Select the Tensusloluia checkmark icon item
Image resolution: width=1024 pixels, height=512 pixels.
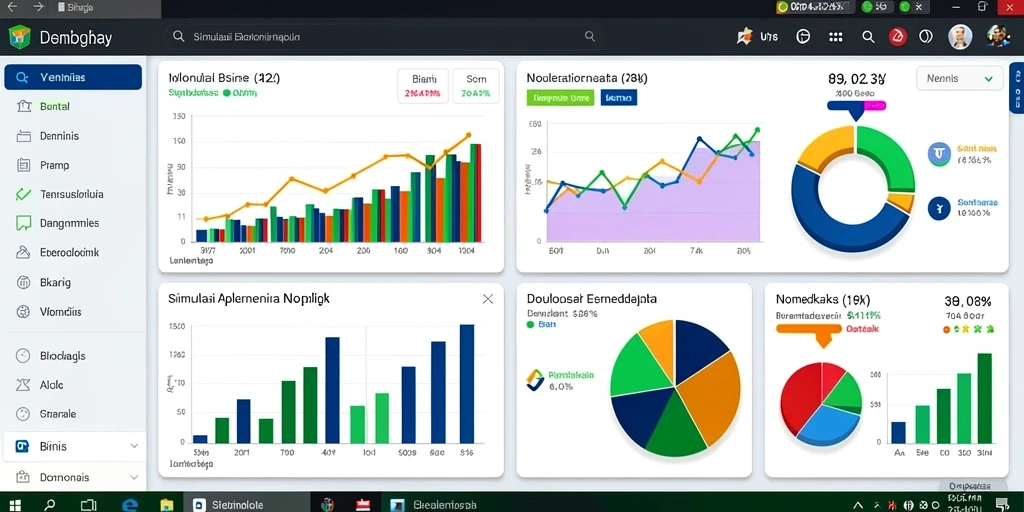[23, 194]
